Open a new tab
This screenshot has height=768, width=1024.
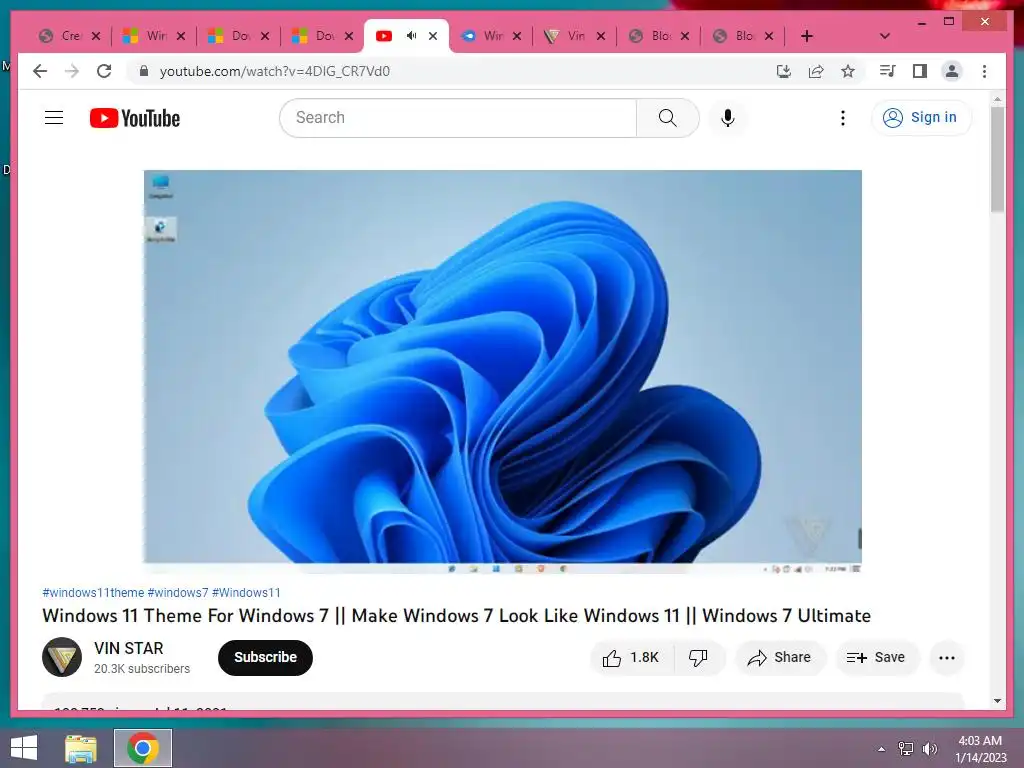tap(807, 36)
